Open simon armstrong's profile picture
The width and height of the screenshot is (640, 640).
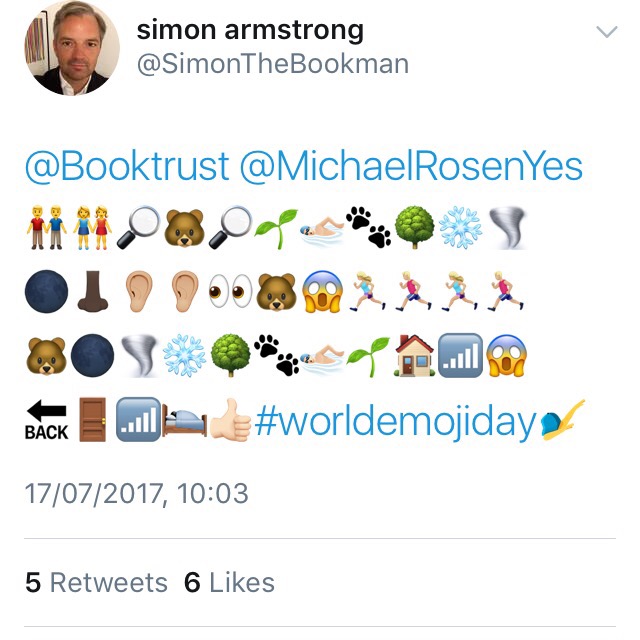[x=72, y=48]
